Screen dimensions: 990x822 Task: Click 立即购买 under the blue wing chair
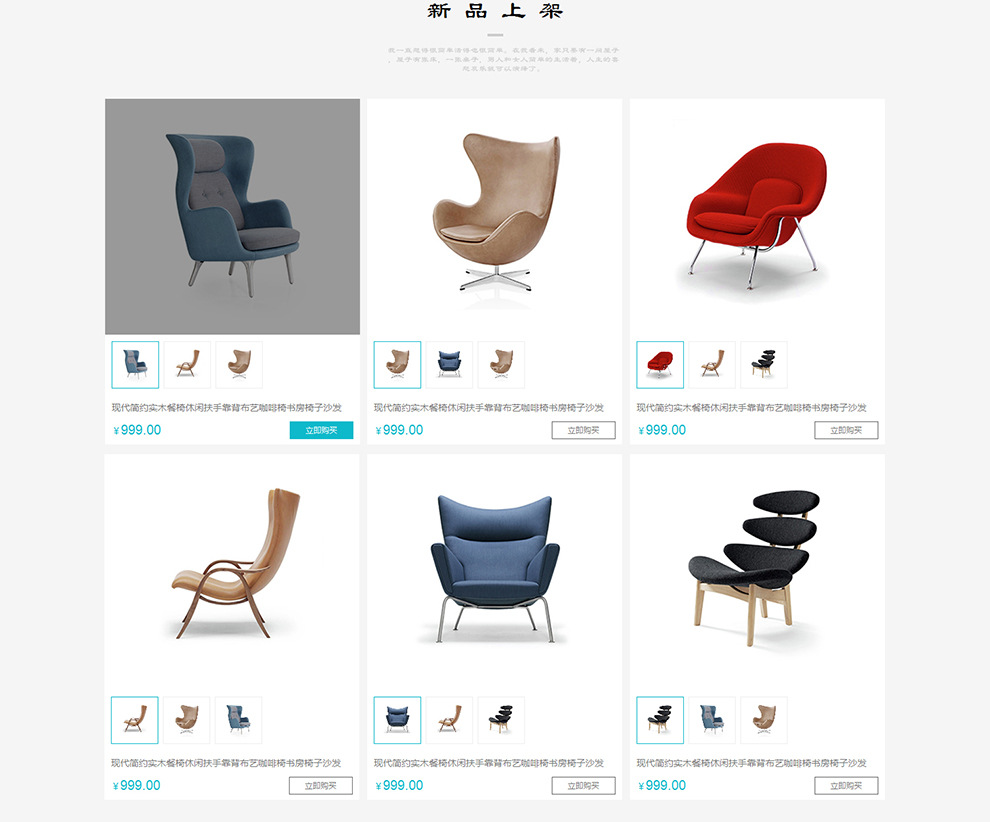coord(583,785)
